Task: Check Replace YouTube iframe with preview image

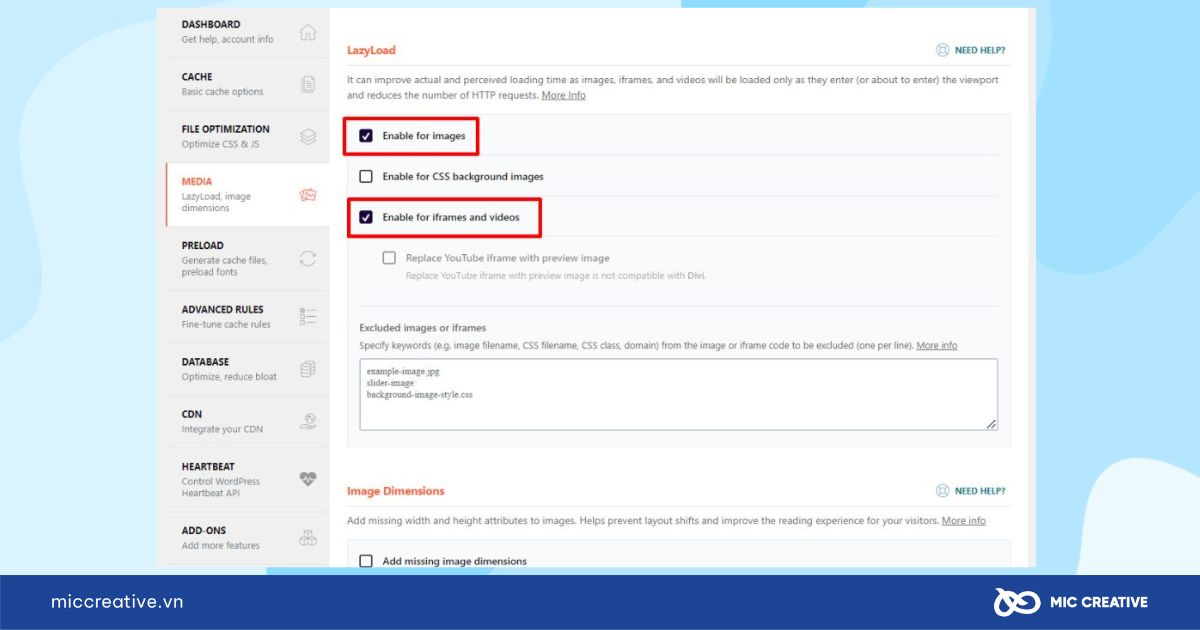Action: point(389,258)
